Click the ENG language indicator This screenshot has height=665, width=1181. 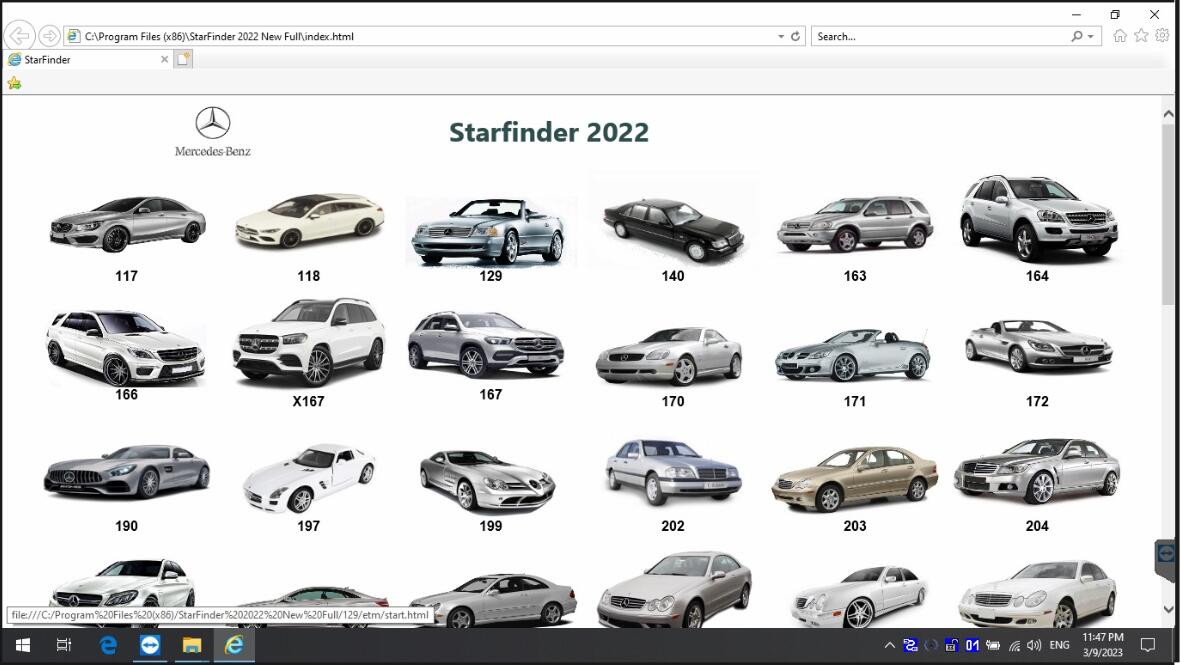click(x=1059, y=645)
